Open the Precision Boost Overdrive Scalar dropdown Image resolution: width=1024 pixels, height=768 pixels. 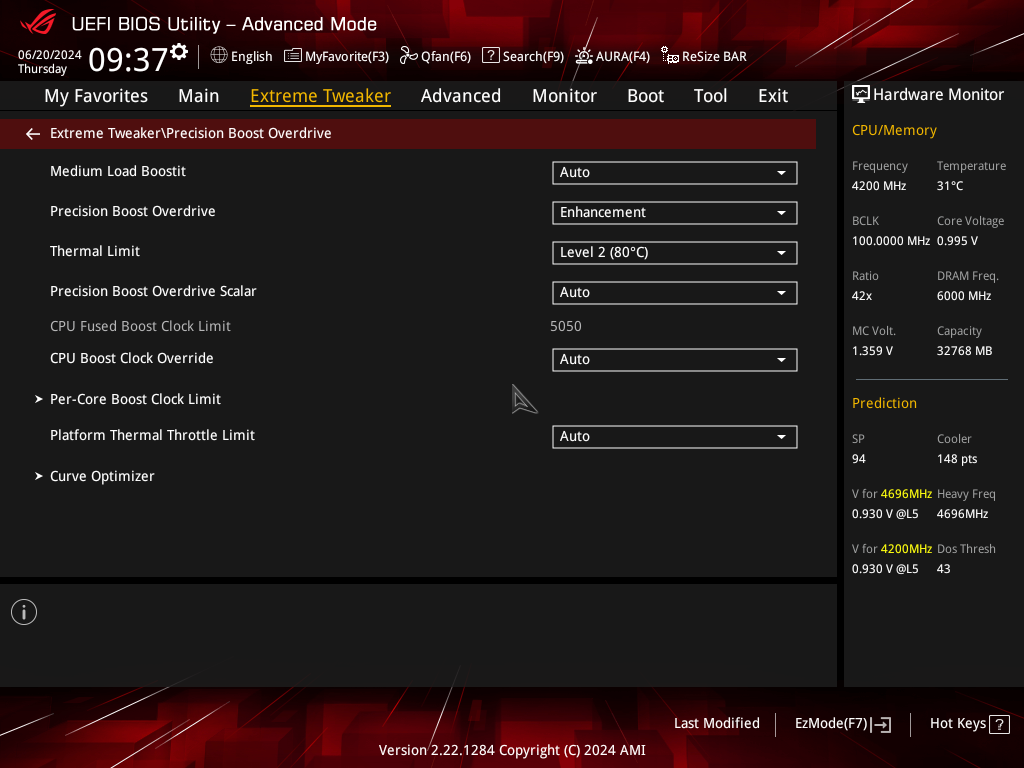tap(675, 293)
